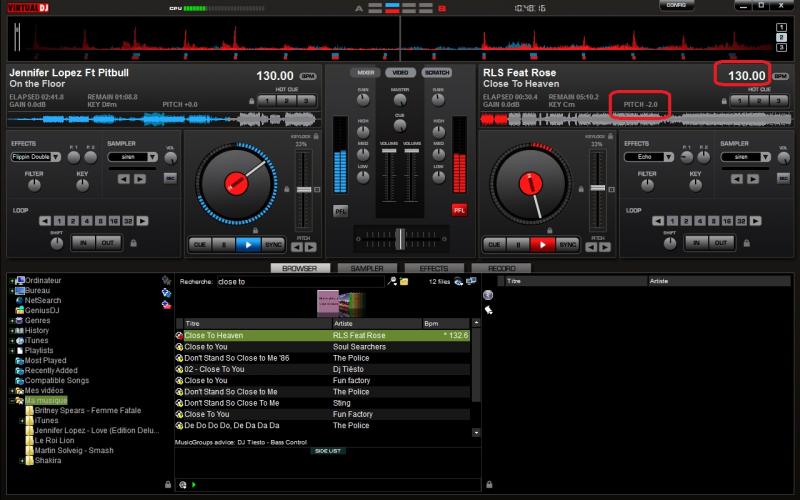Open the VIDEO mixer tab

coord(399,73)
